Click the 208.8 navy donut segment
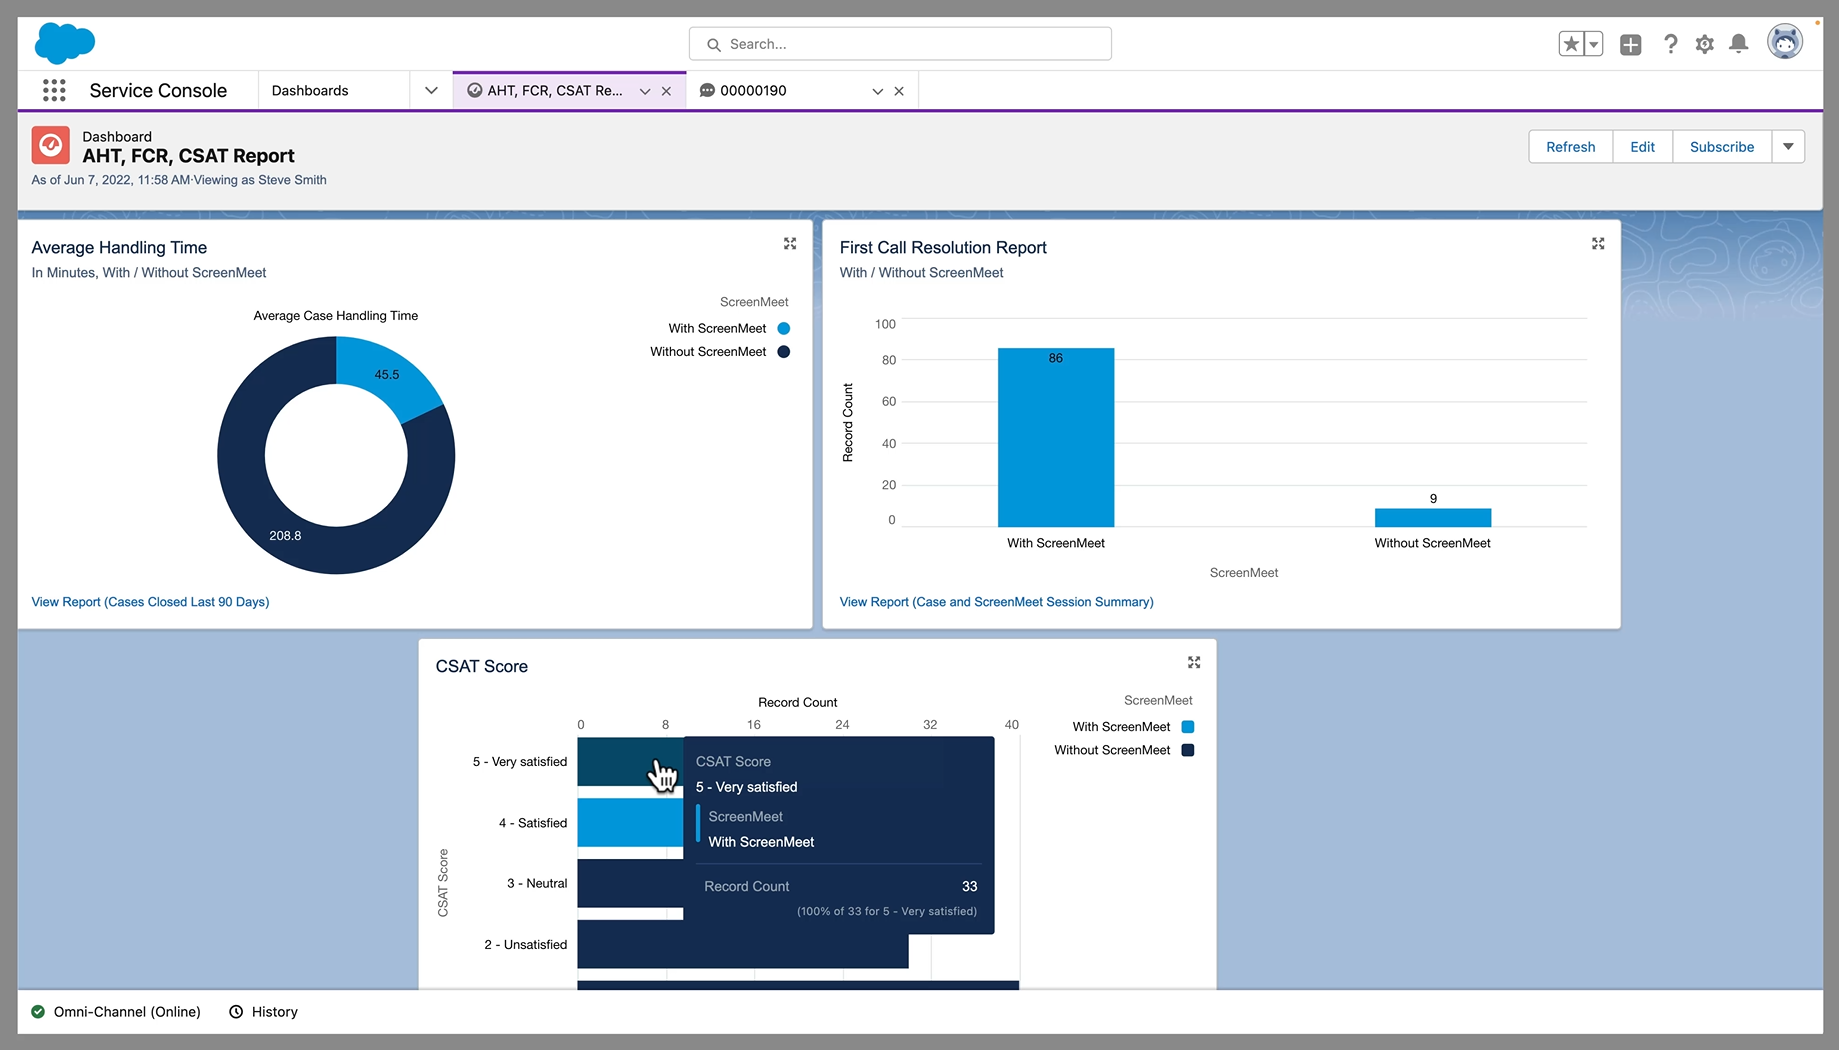This screenshot has width=1839, height=1050. (285, 536)
